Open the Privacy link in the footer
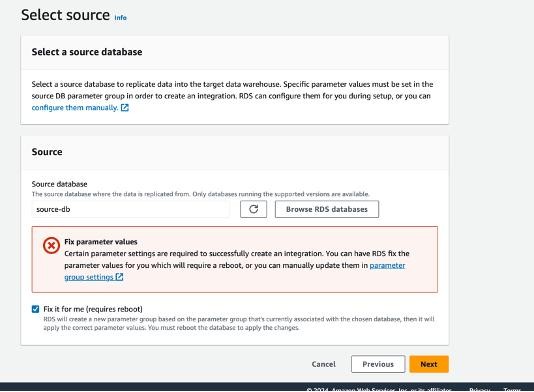 [x=479, y=389]
